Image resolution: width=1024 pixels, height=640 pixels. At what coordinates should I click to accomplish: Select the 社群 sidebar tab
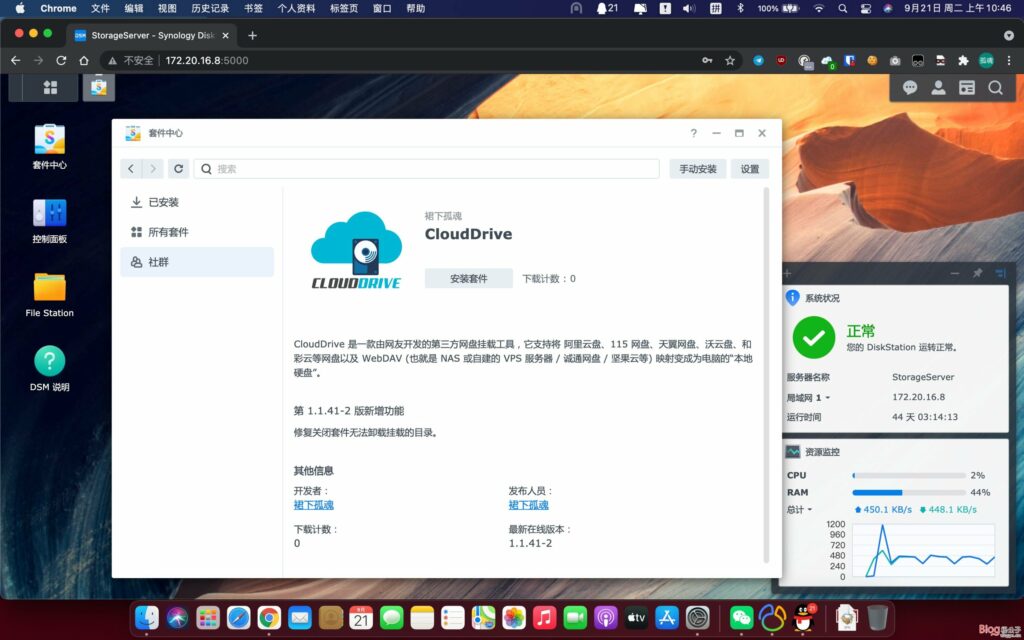[x=197, y=262]
